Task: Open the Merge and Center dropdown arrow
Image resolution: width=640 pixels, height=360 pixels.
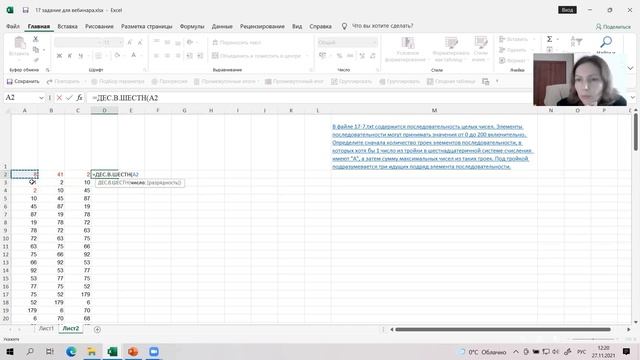Action: coord(306,56)
